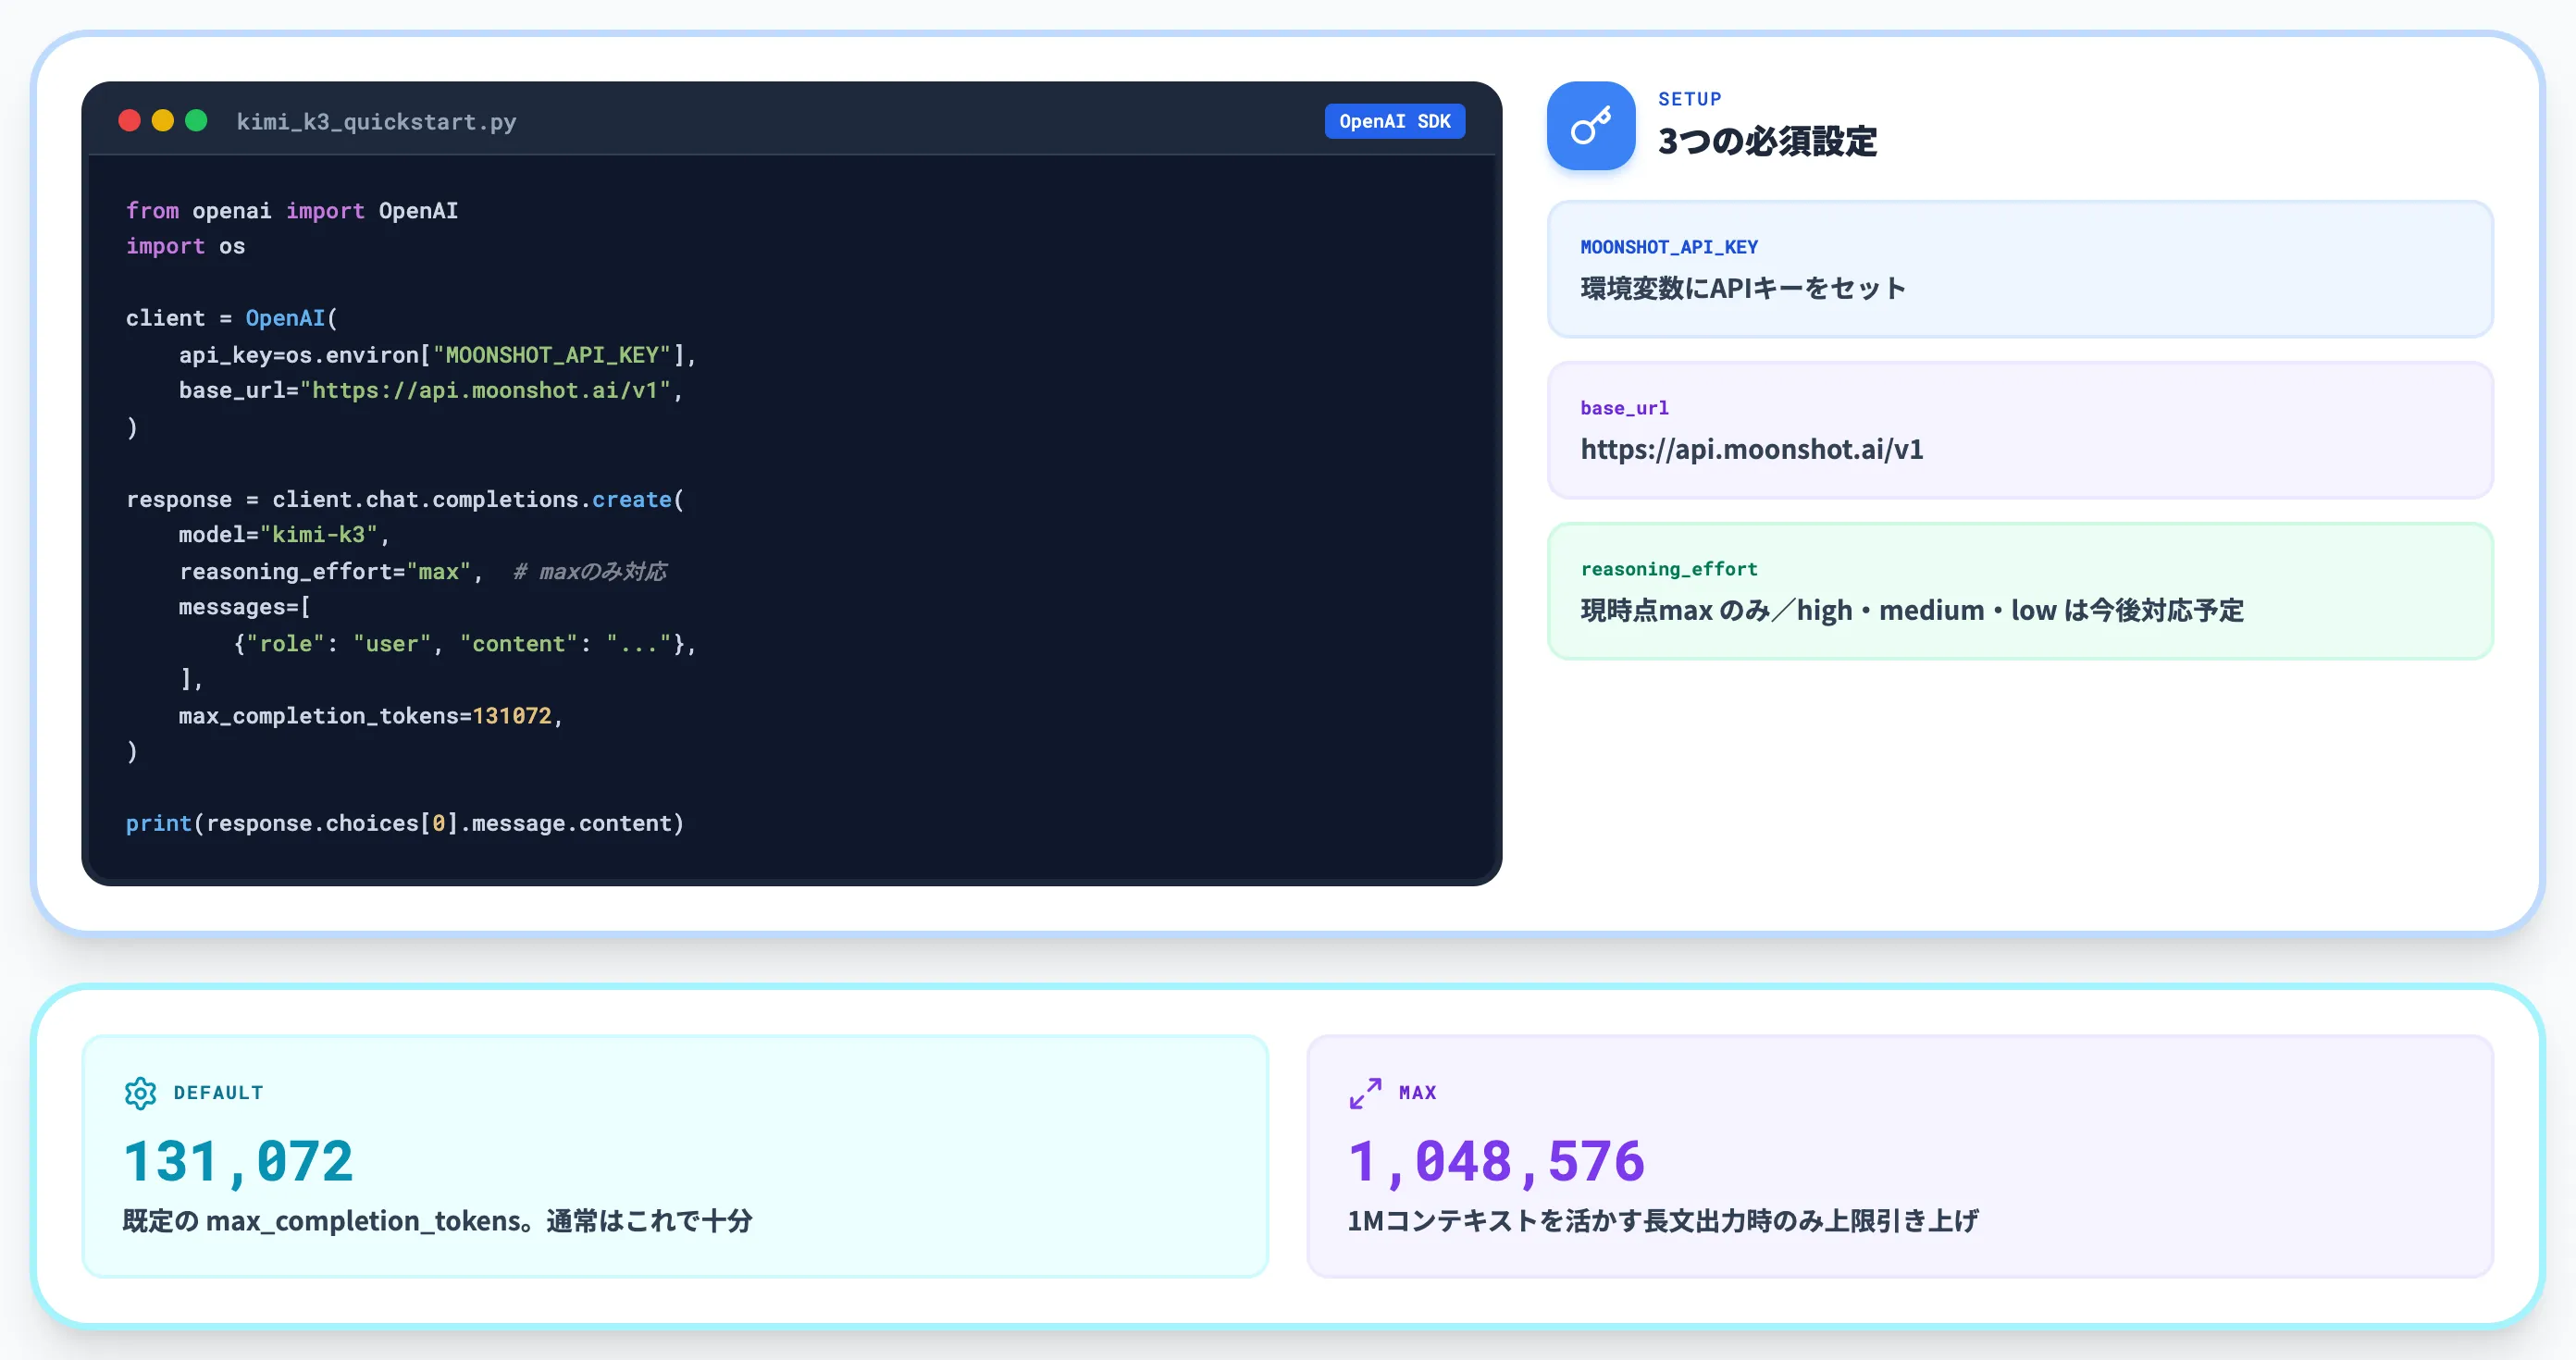Image resolution: width=2576 pixels, height=1360 pixels.
Task: Click the kimi_k3_quickstart.py file name
Action: [x=376, y=122]
